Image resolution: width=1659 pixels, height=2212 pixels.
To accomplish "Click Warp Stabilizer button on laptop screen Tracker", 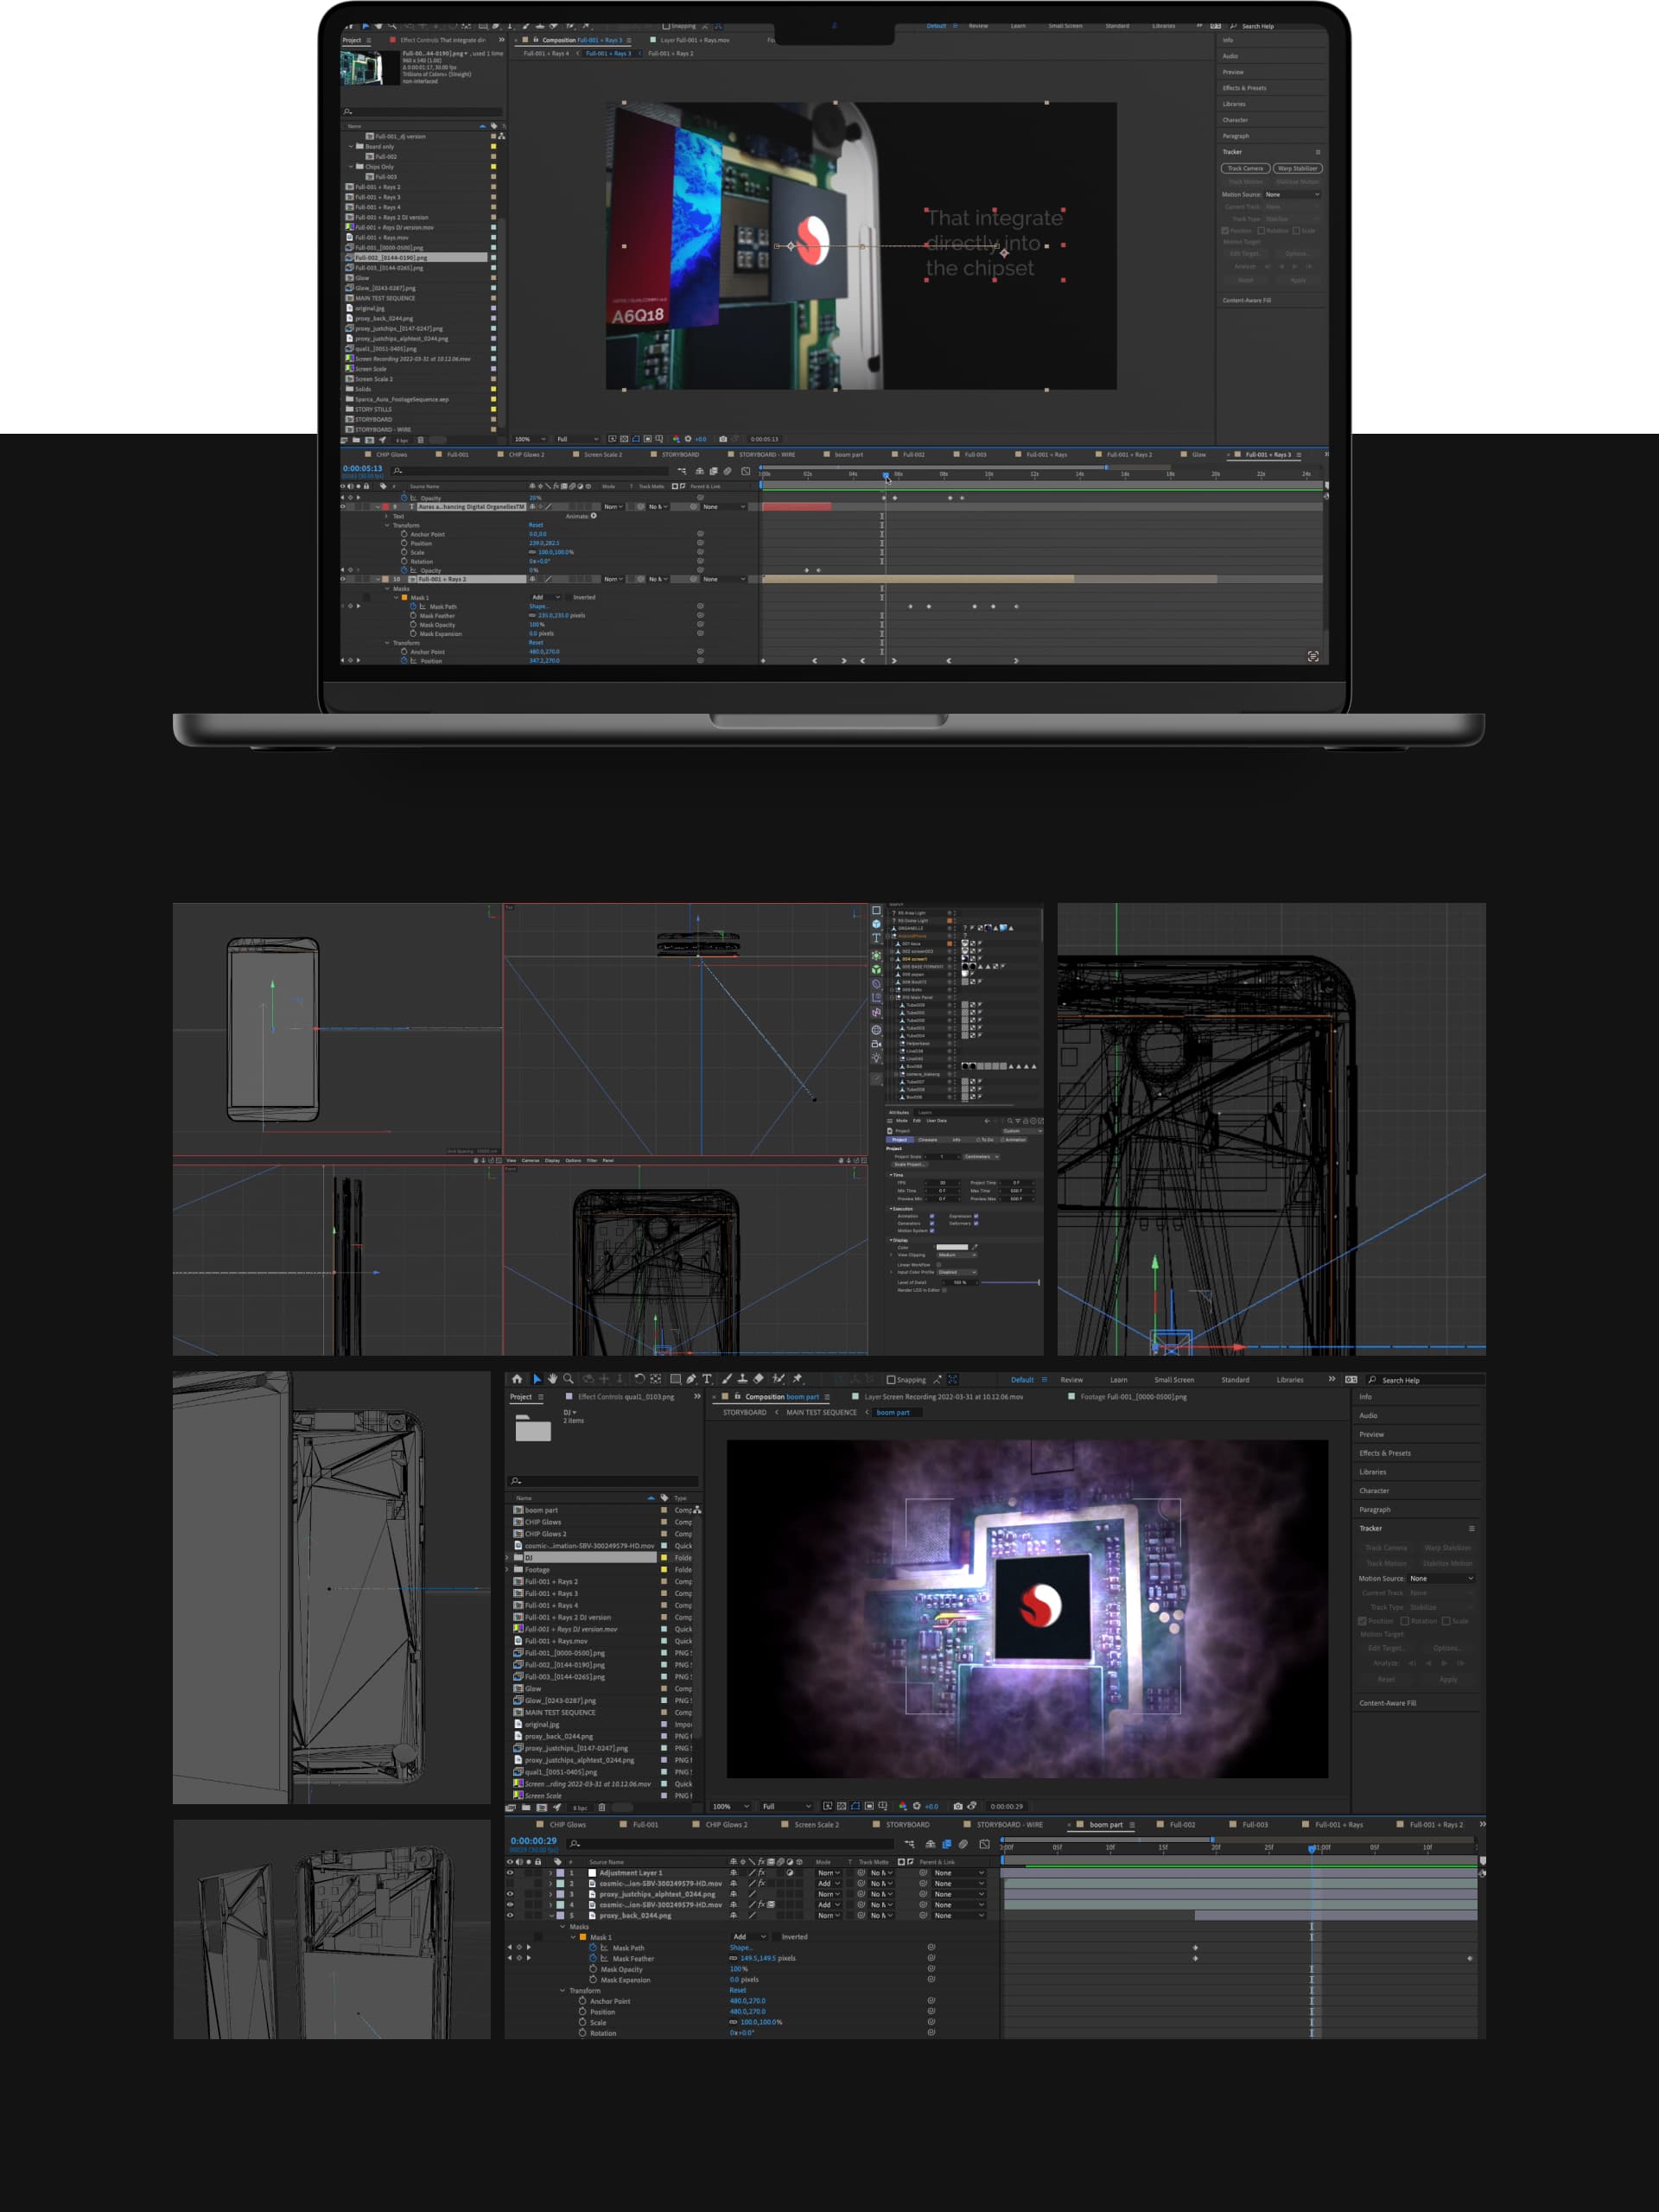I will click(1298, 168).
